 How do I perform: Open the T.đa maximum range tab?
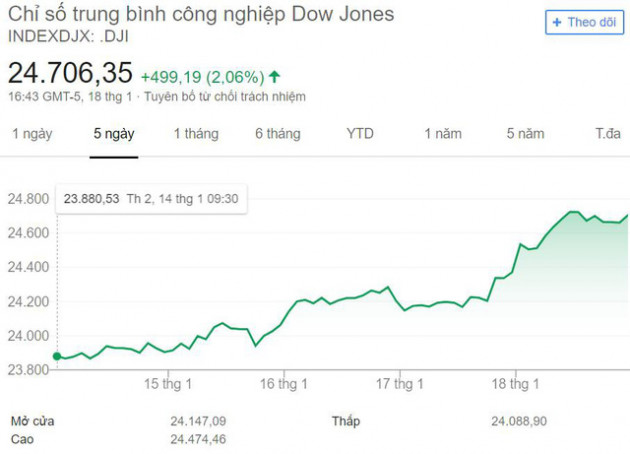coord(608,133)
